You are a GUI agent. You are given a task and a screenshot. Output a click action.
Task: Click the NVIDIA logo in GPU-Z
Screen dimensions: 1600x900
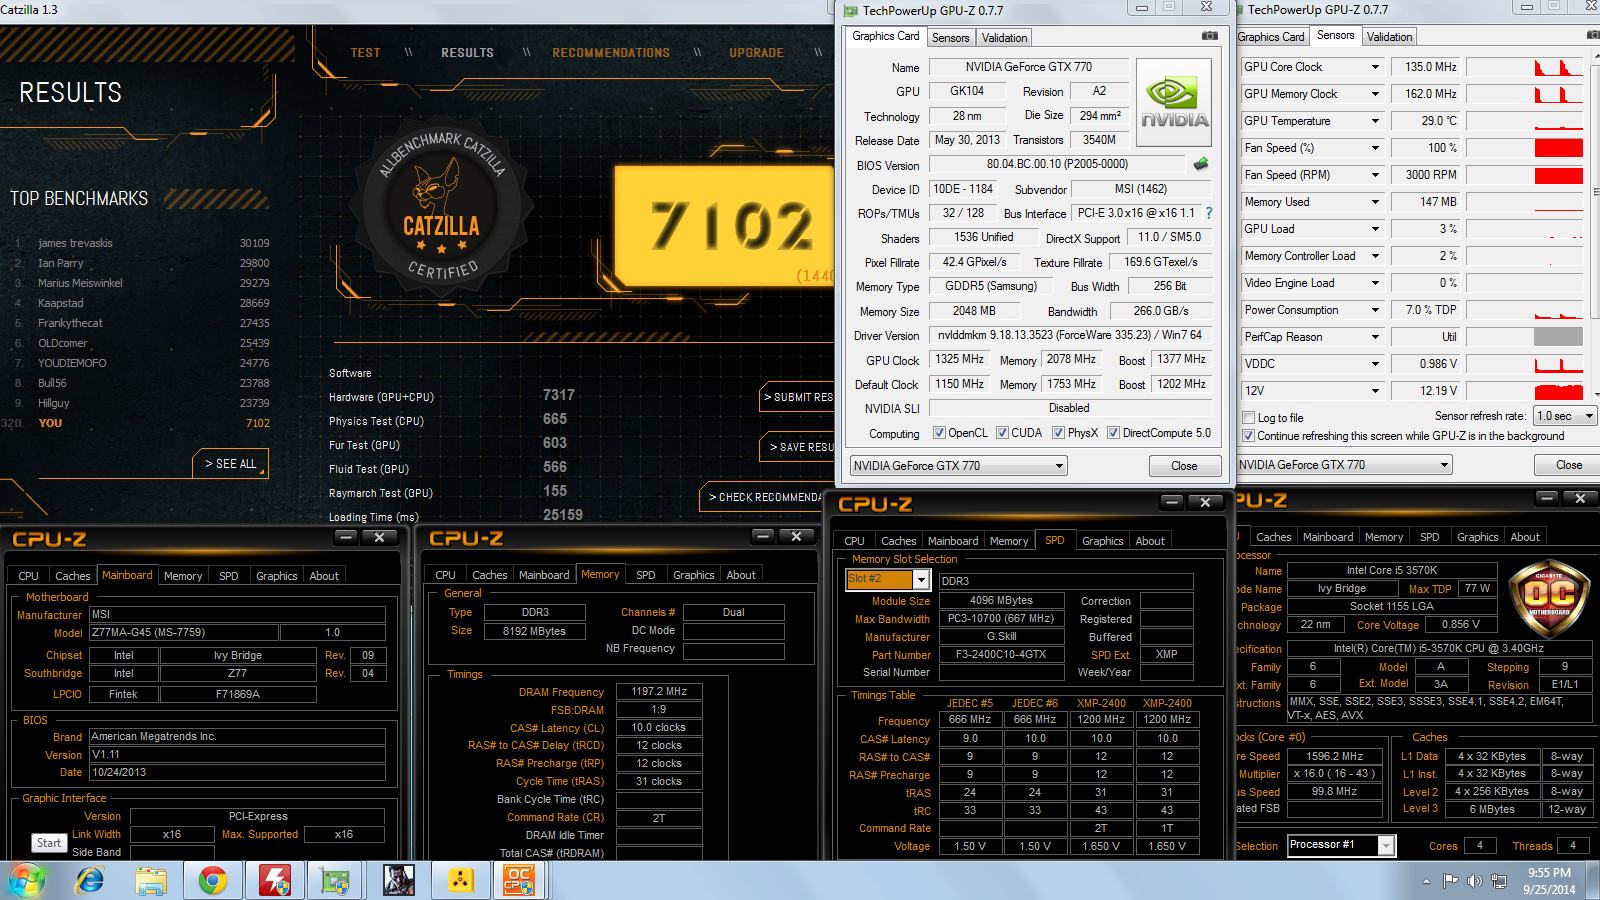pyautogui.click(x=1174, y=103)
